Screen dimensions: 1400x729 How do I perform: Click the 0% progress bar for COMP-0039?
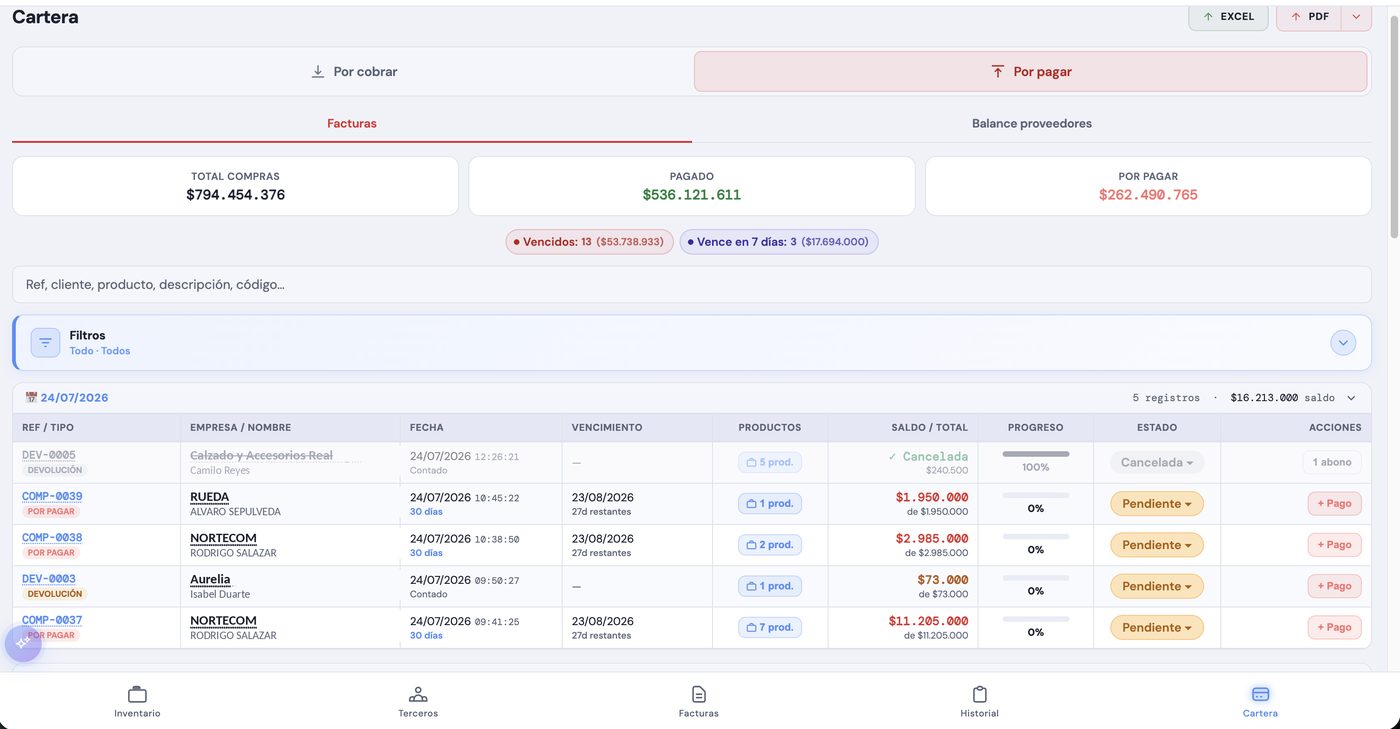(1036, 496)
